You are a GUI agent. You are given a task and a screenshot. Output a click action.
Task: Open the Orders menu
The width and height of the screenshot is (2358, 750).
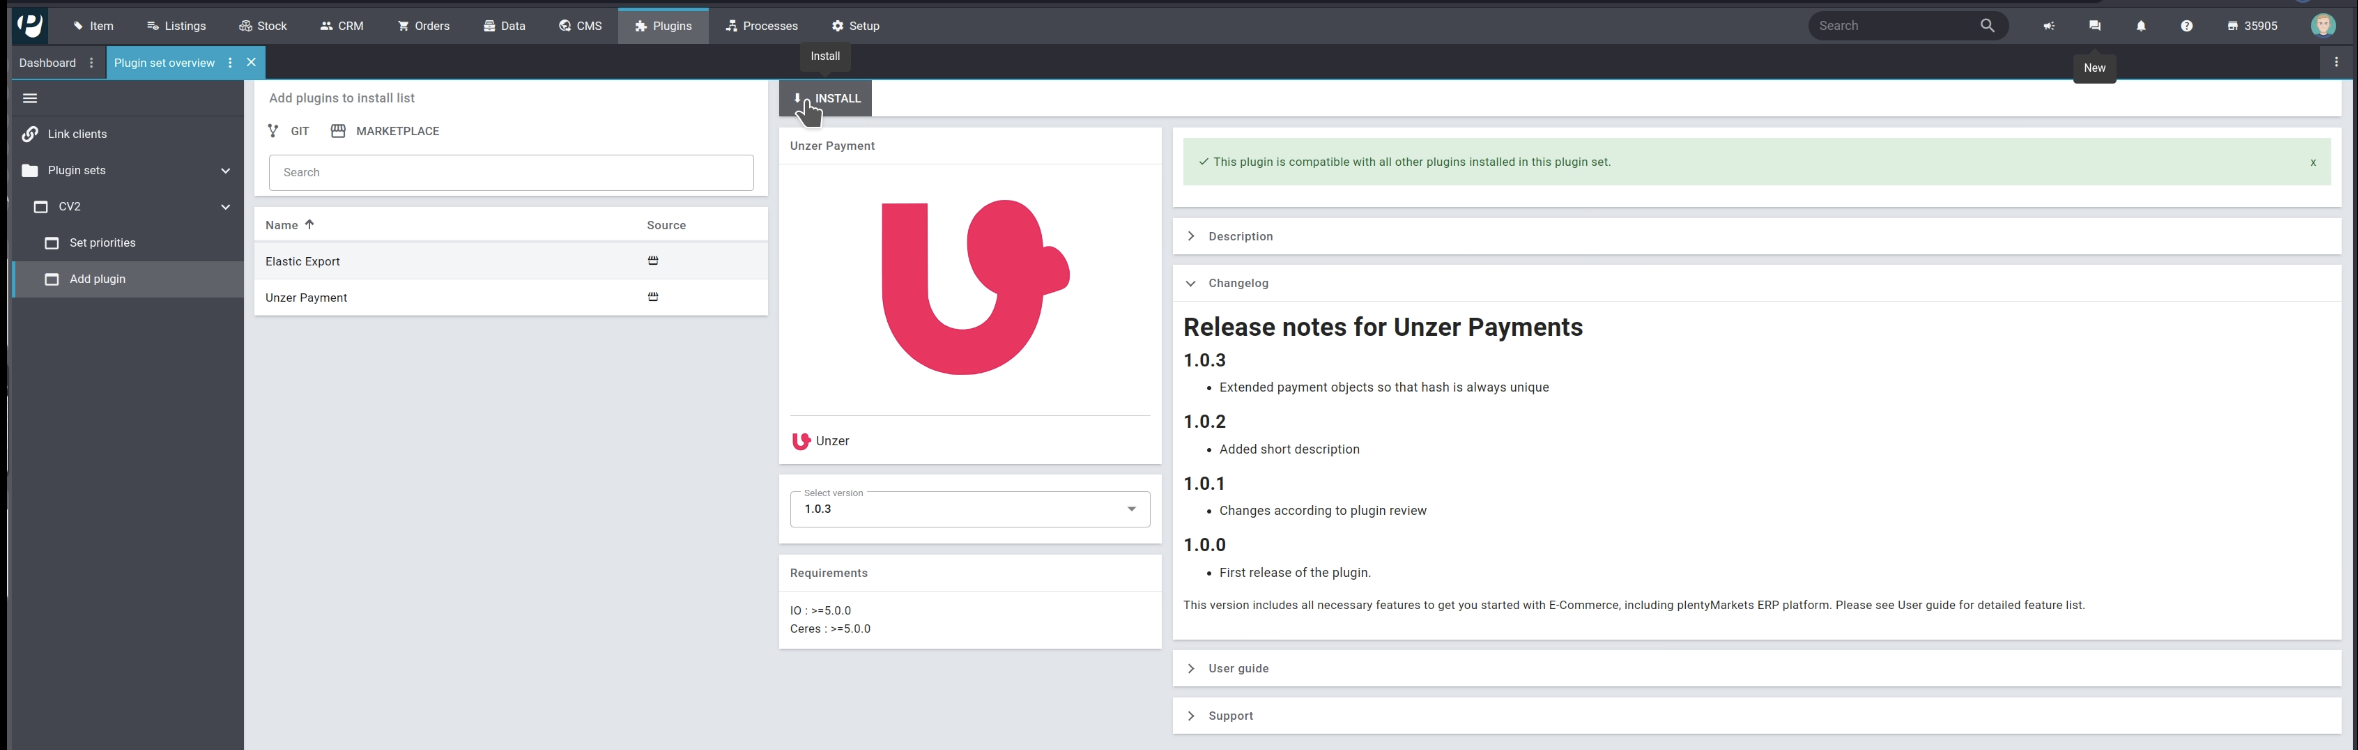(424, 26)
